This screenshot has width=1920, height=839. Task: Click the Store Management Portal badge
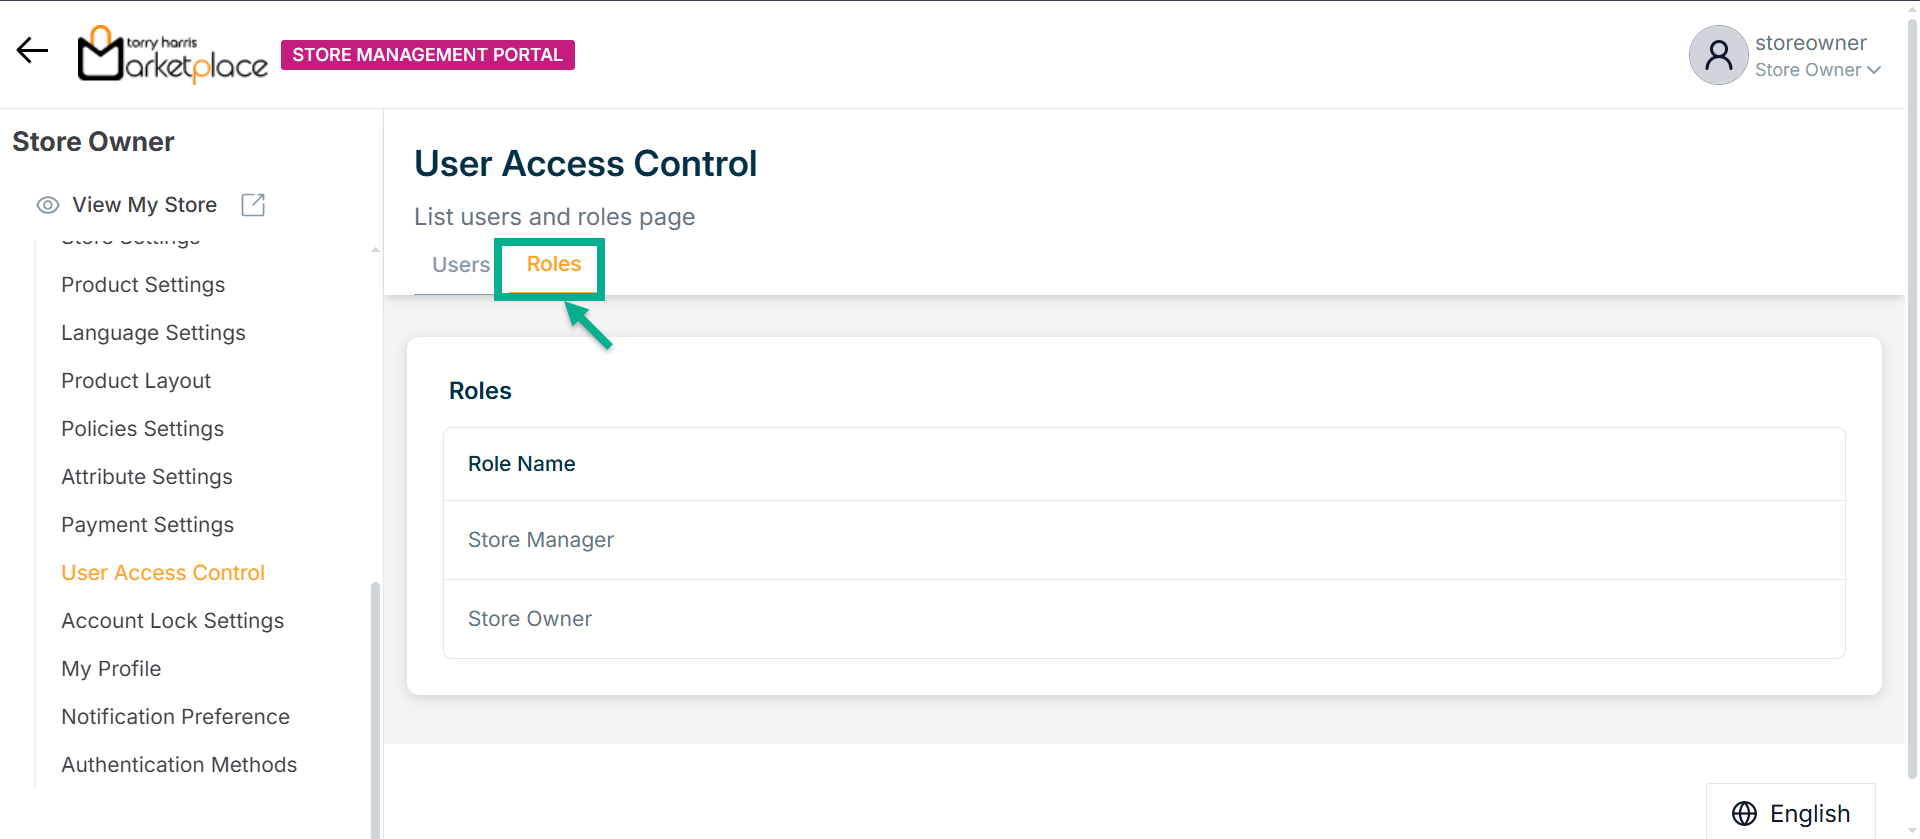[428, 55]
